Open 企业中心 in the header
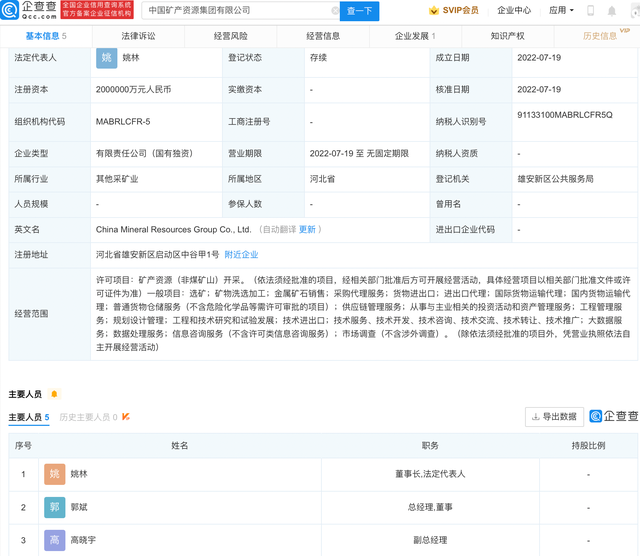This screenshot has width=640, height=556. coord(514,11)
